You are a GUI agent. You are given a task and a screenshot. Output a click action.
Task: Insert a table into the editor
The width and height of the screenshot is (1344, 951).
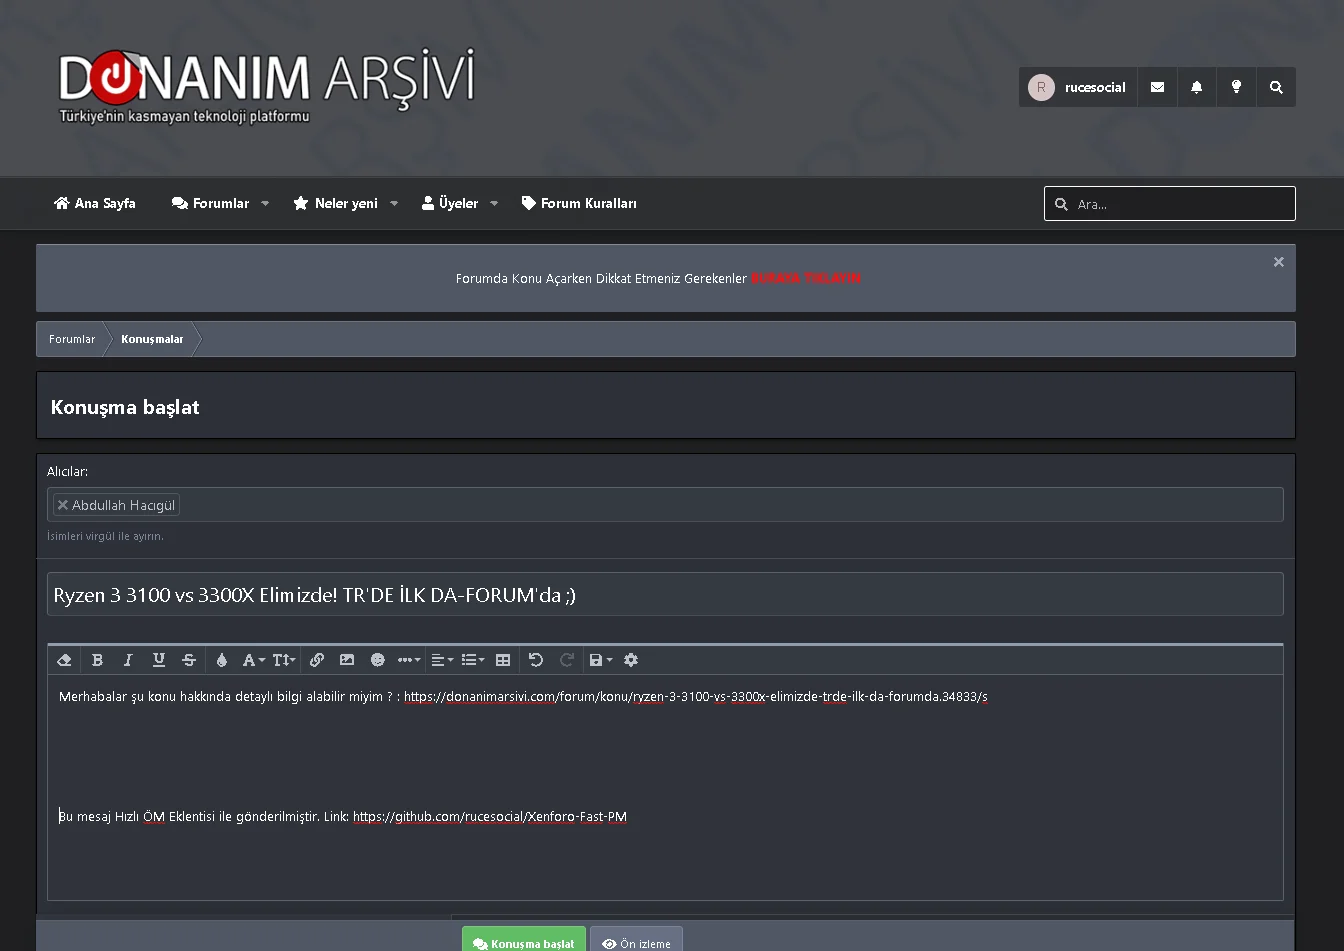pyautogui.click(x=503, y=660)
